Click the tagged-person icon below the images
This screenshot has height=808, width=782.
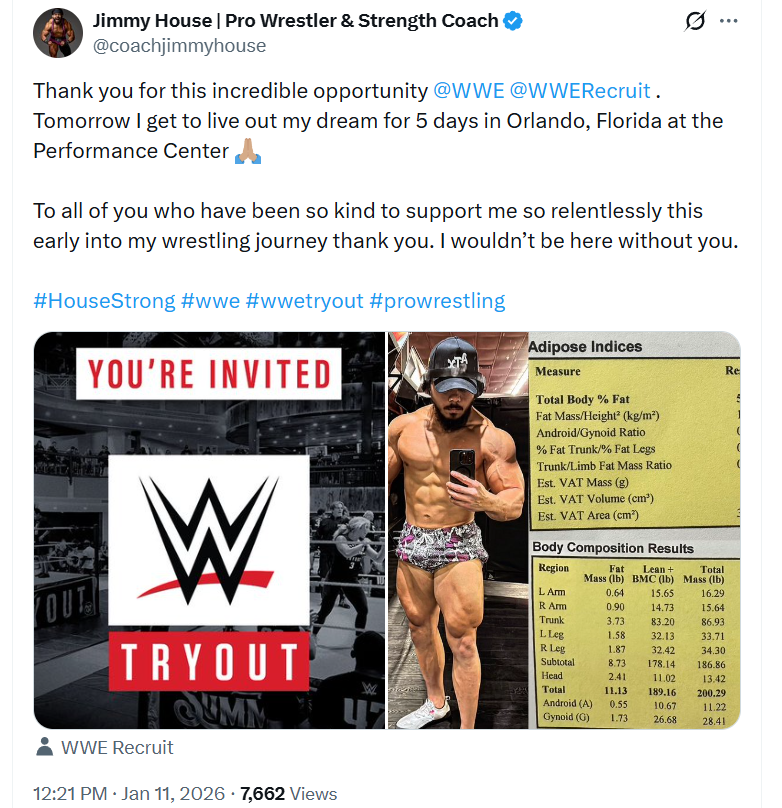tap(44, 747)
